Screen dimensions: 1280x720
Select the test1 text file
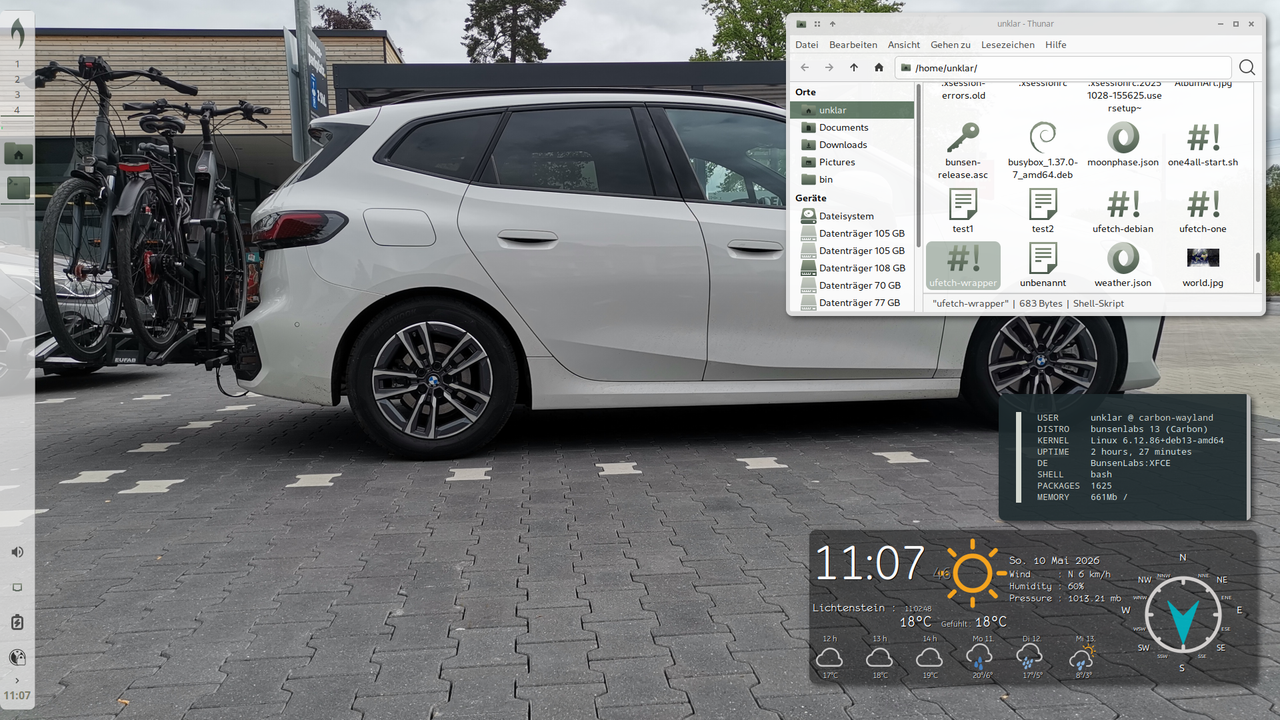963,211
